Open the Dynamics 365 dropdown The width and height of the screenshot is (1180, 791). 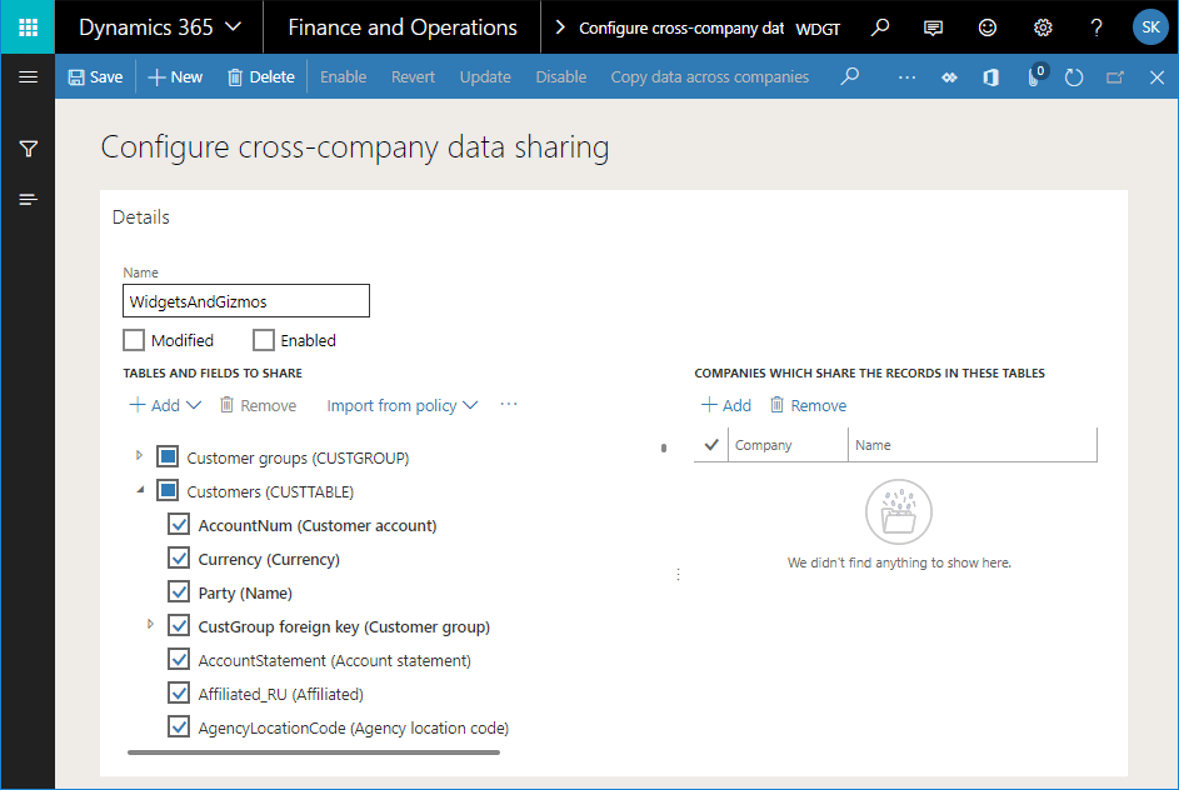(160, 27)
